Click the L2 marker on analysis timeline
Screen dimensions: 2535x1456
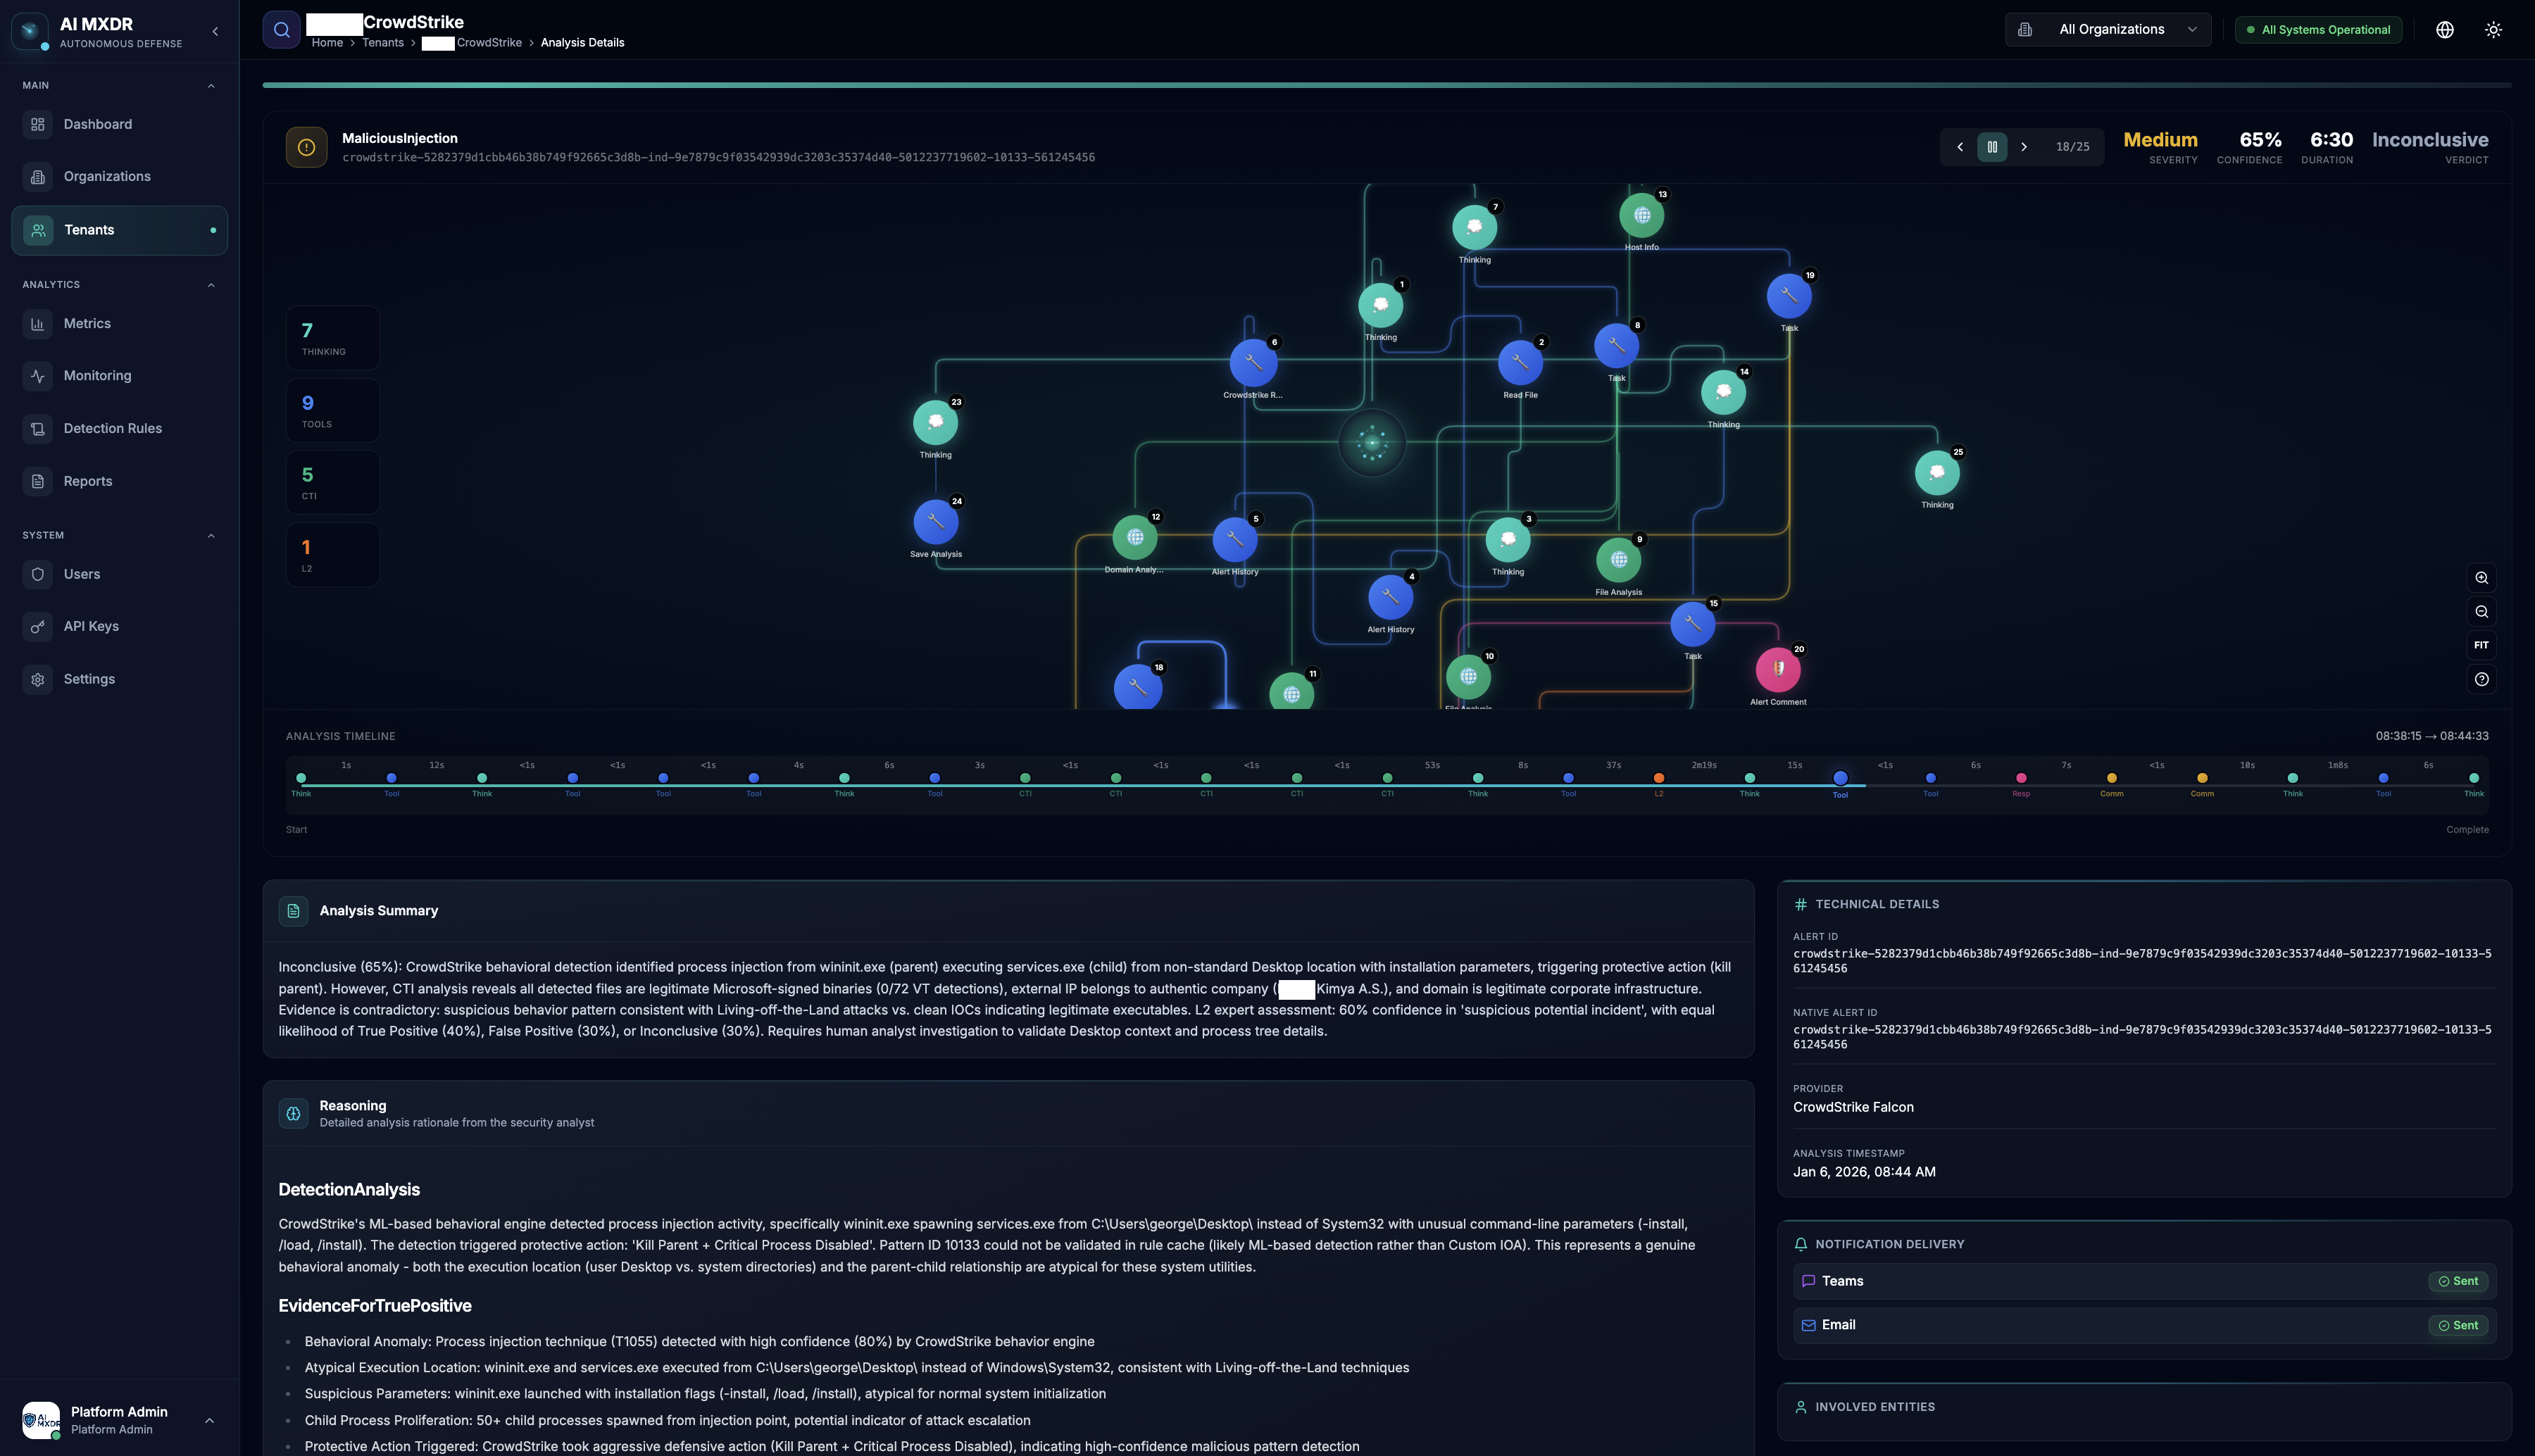[1658, 779]
